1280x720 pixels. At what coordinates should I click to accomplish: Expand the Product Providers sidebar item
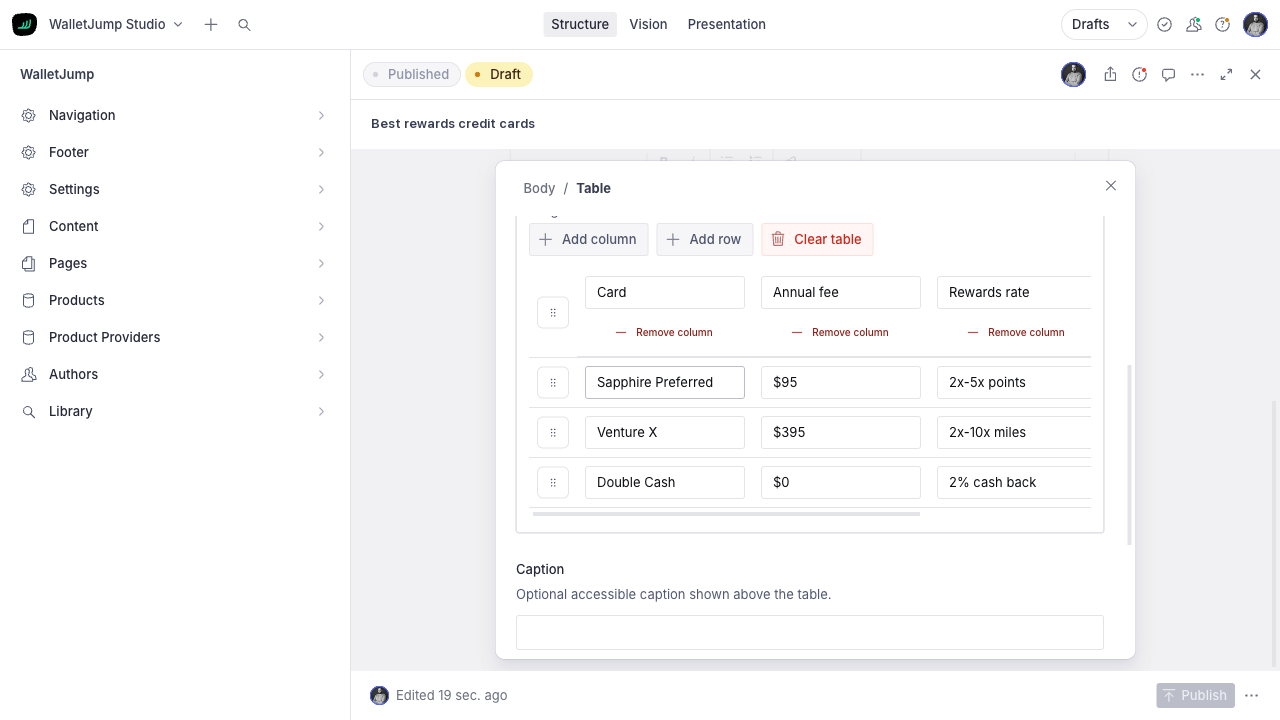click(x=175, y=337)
